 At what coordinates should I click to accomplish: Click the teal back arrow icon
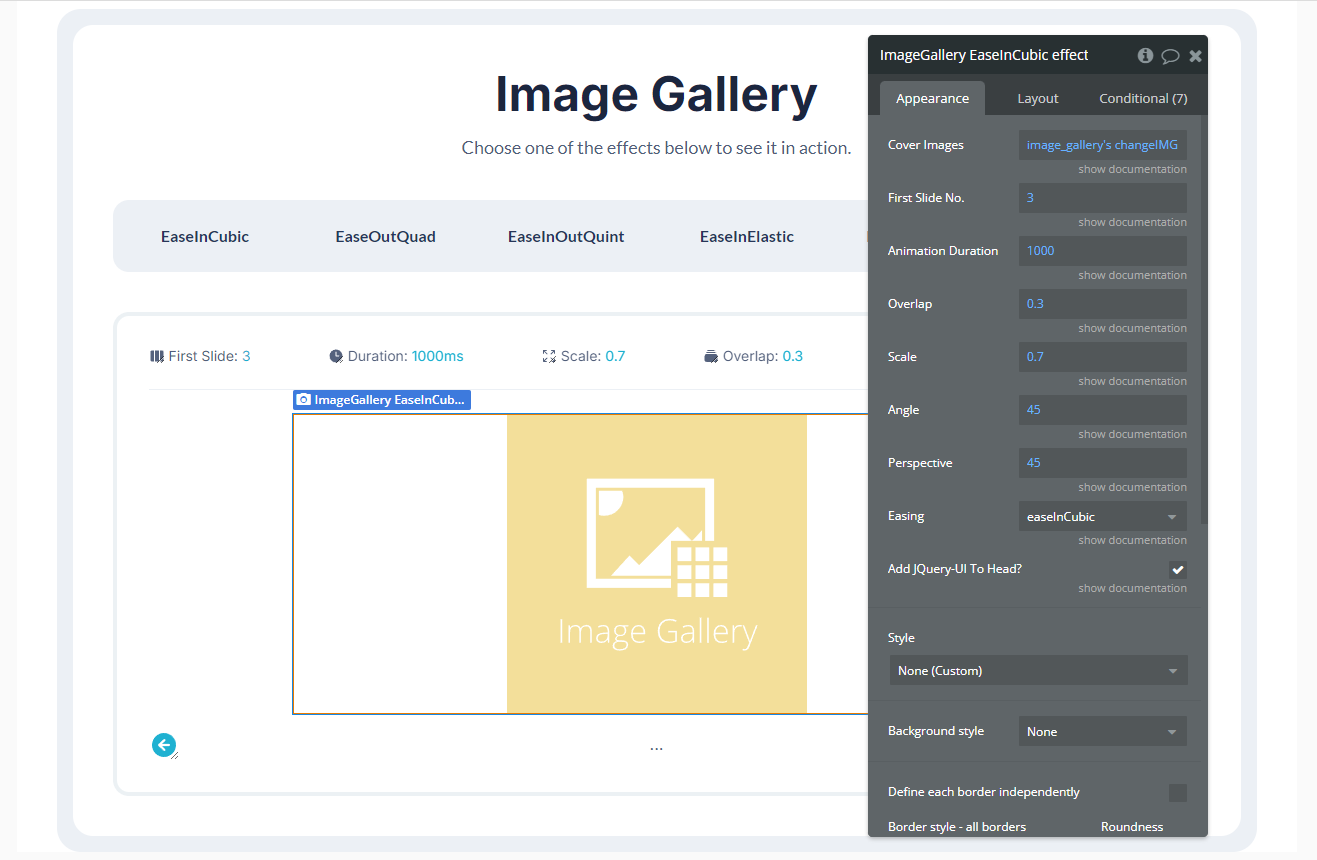pyautogui.click(x=164, y=745)
